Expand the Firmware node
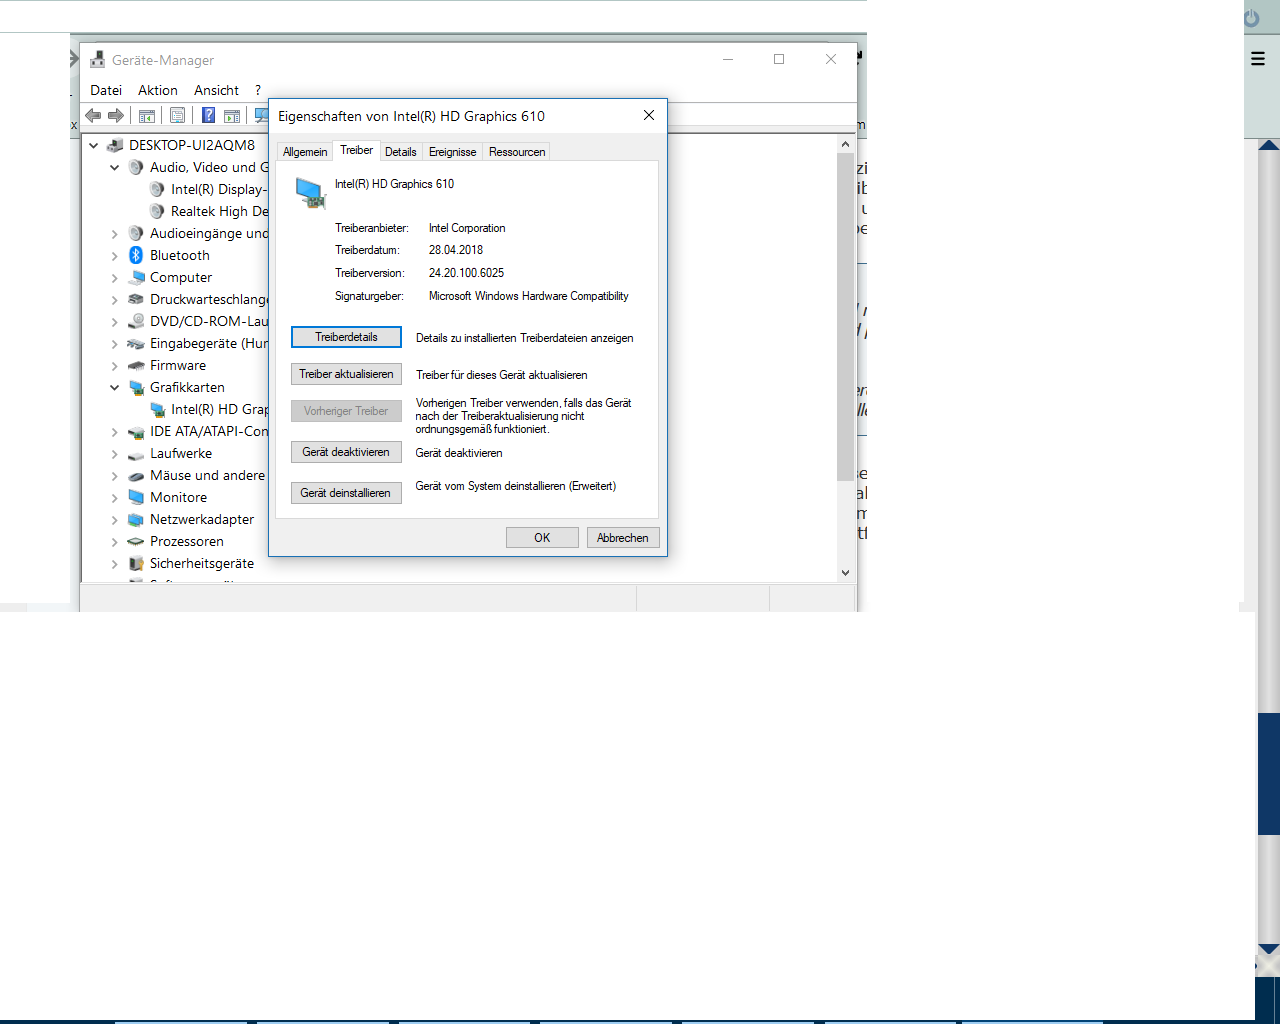This screenshot has height=1024, width=1280. click(115, 365)
